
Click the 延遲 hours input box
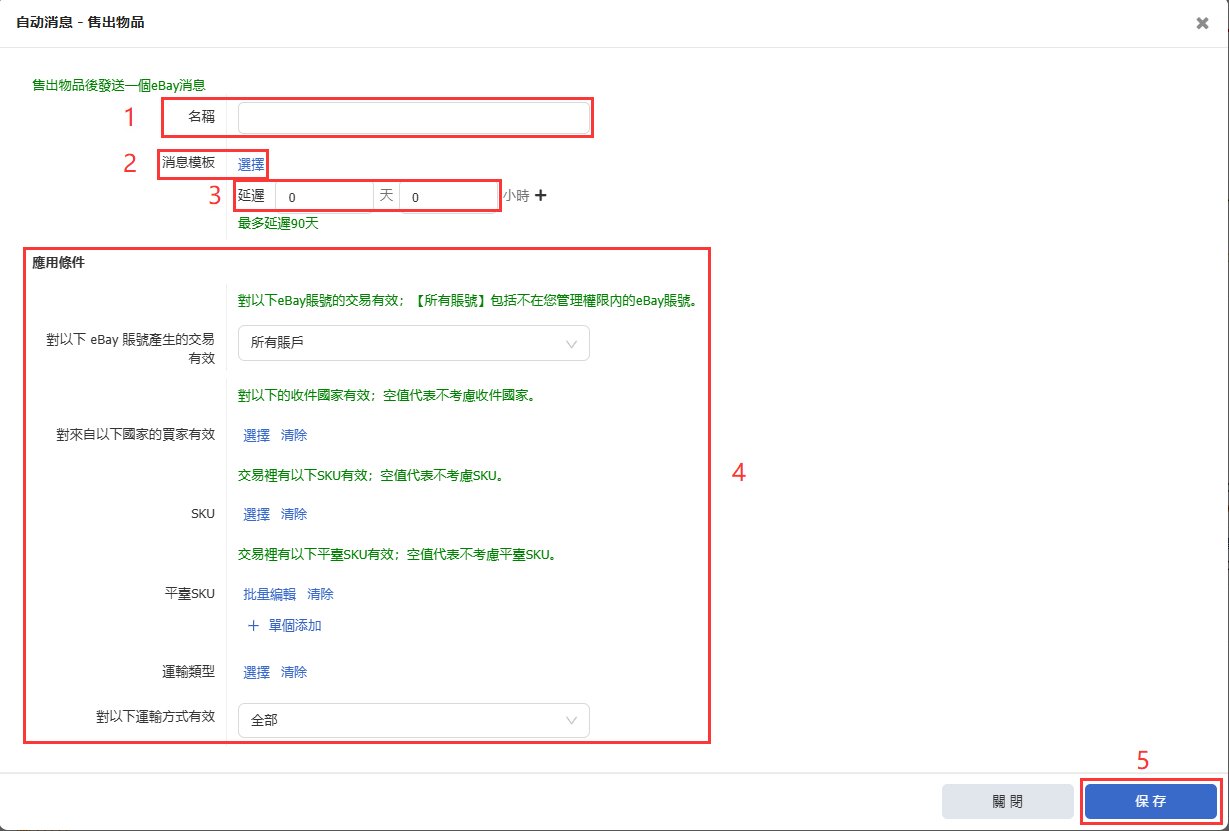click(447, 197)
